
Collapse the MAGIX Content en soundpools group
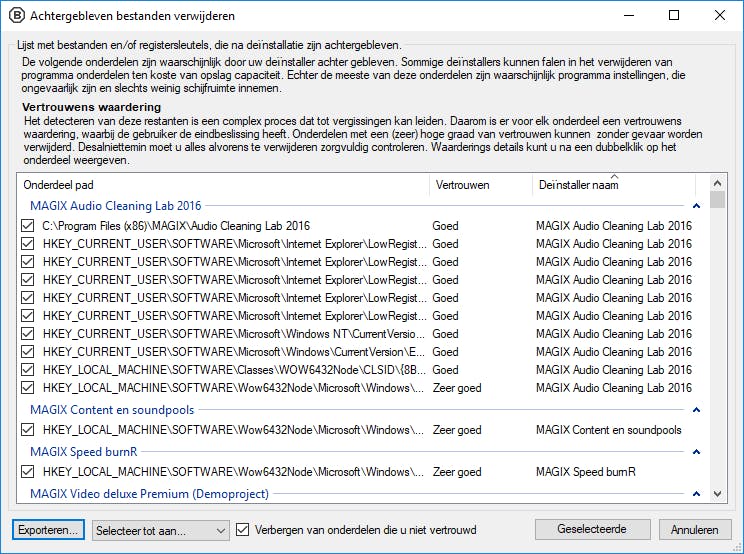click(696, 410)
